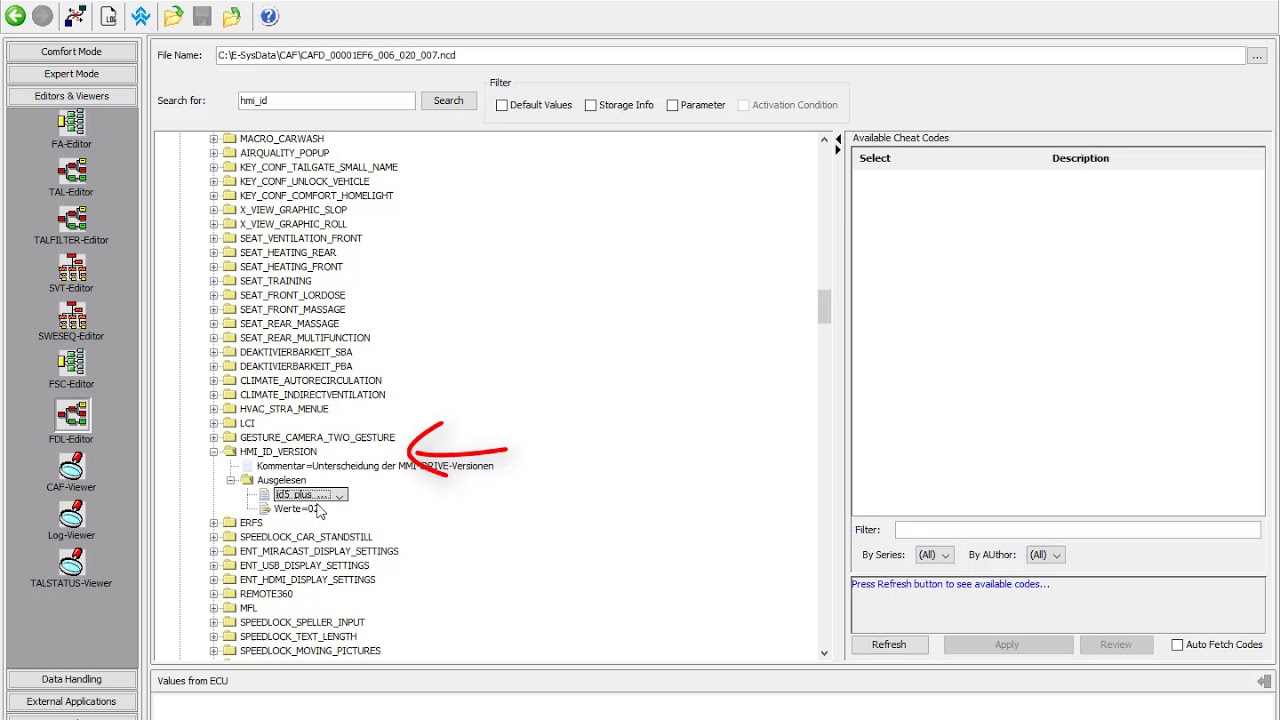The height and width of the screenshot is (720, 1280).
Task: Open the TALFILTER-Editor
Action: 72,225
